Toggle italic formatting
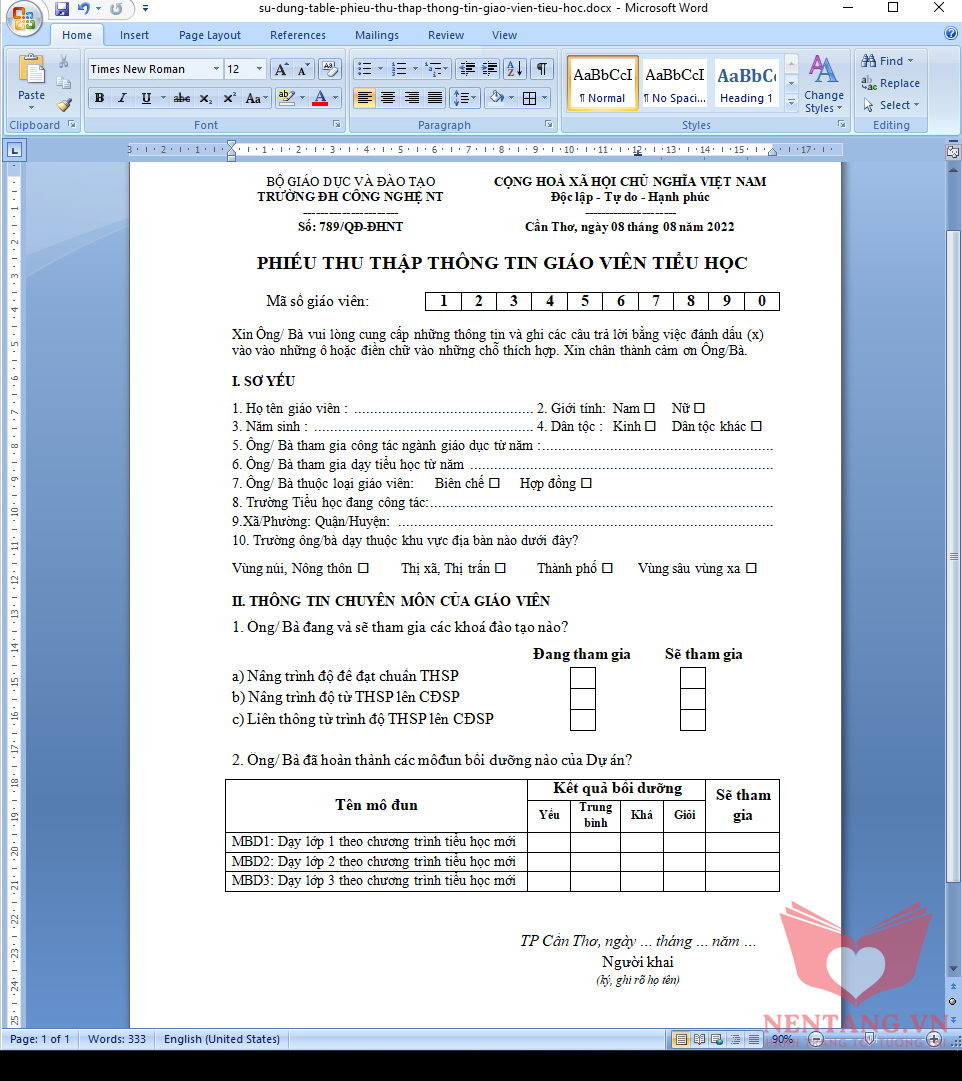 click(122, 98)
